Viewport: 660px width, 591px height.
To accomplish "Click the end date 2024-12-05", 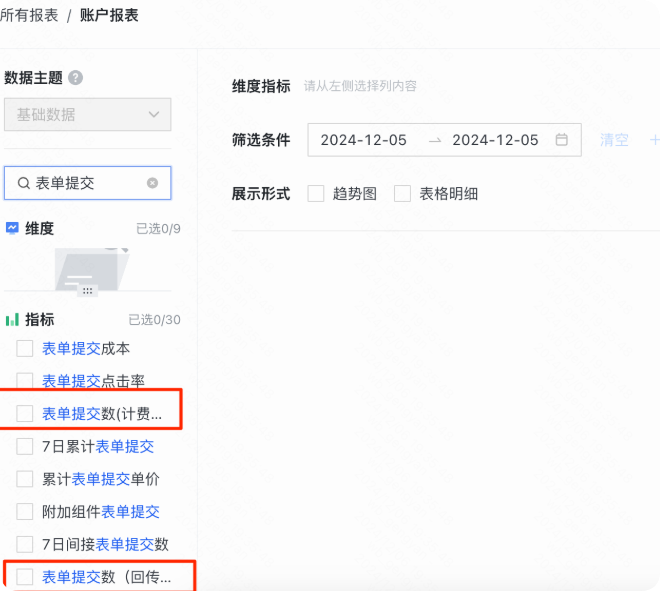I will (x=495, y=140).
